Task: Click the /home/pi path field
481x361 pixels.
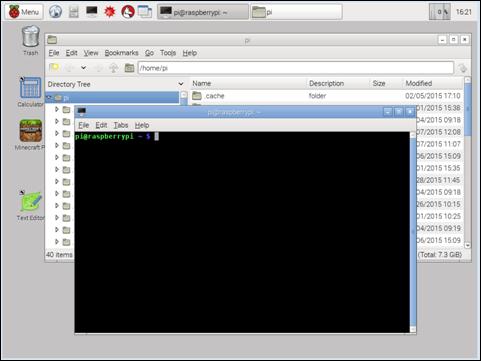Action: [296, 68]
